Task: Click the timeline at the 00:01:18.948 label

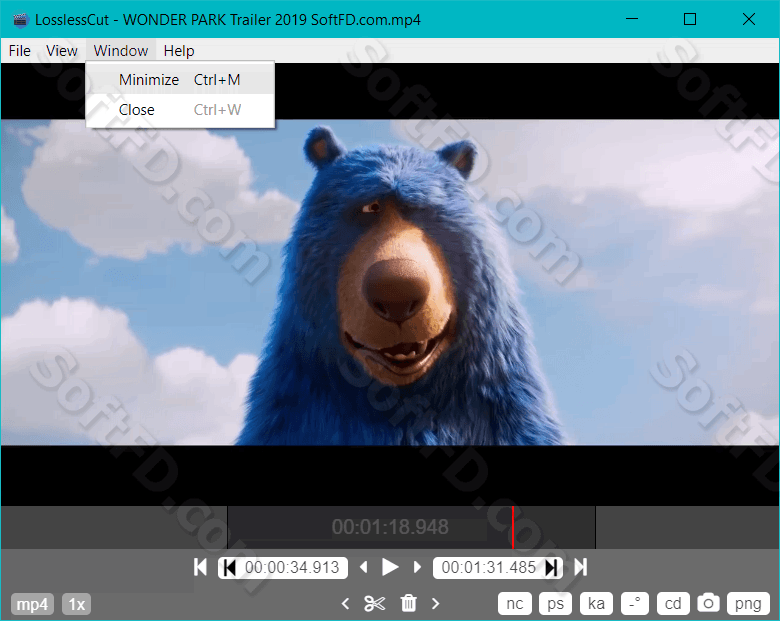Action: click(390, 527)
